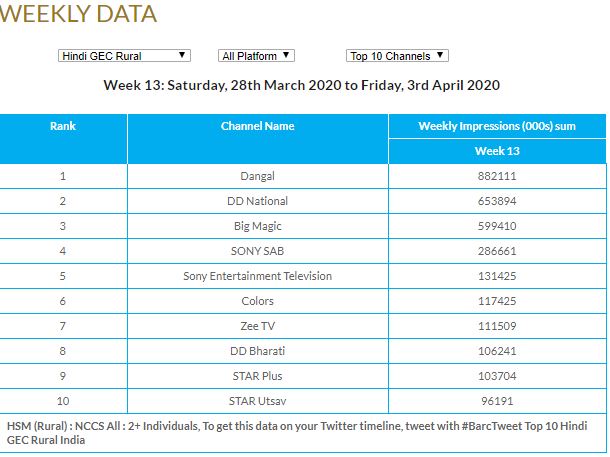
Task: Open the Hindi GEC Rural dropdown
Action: 124,56
